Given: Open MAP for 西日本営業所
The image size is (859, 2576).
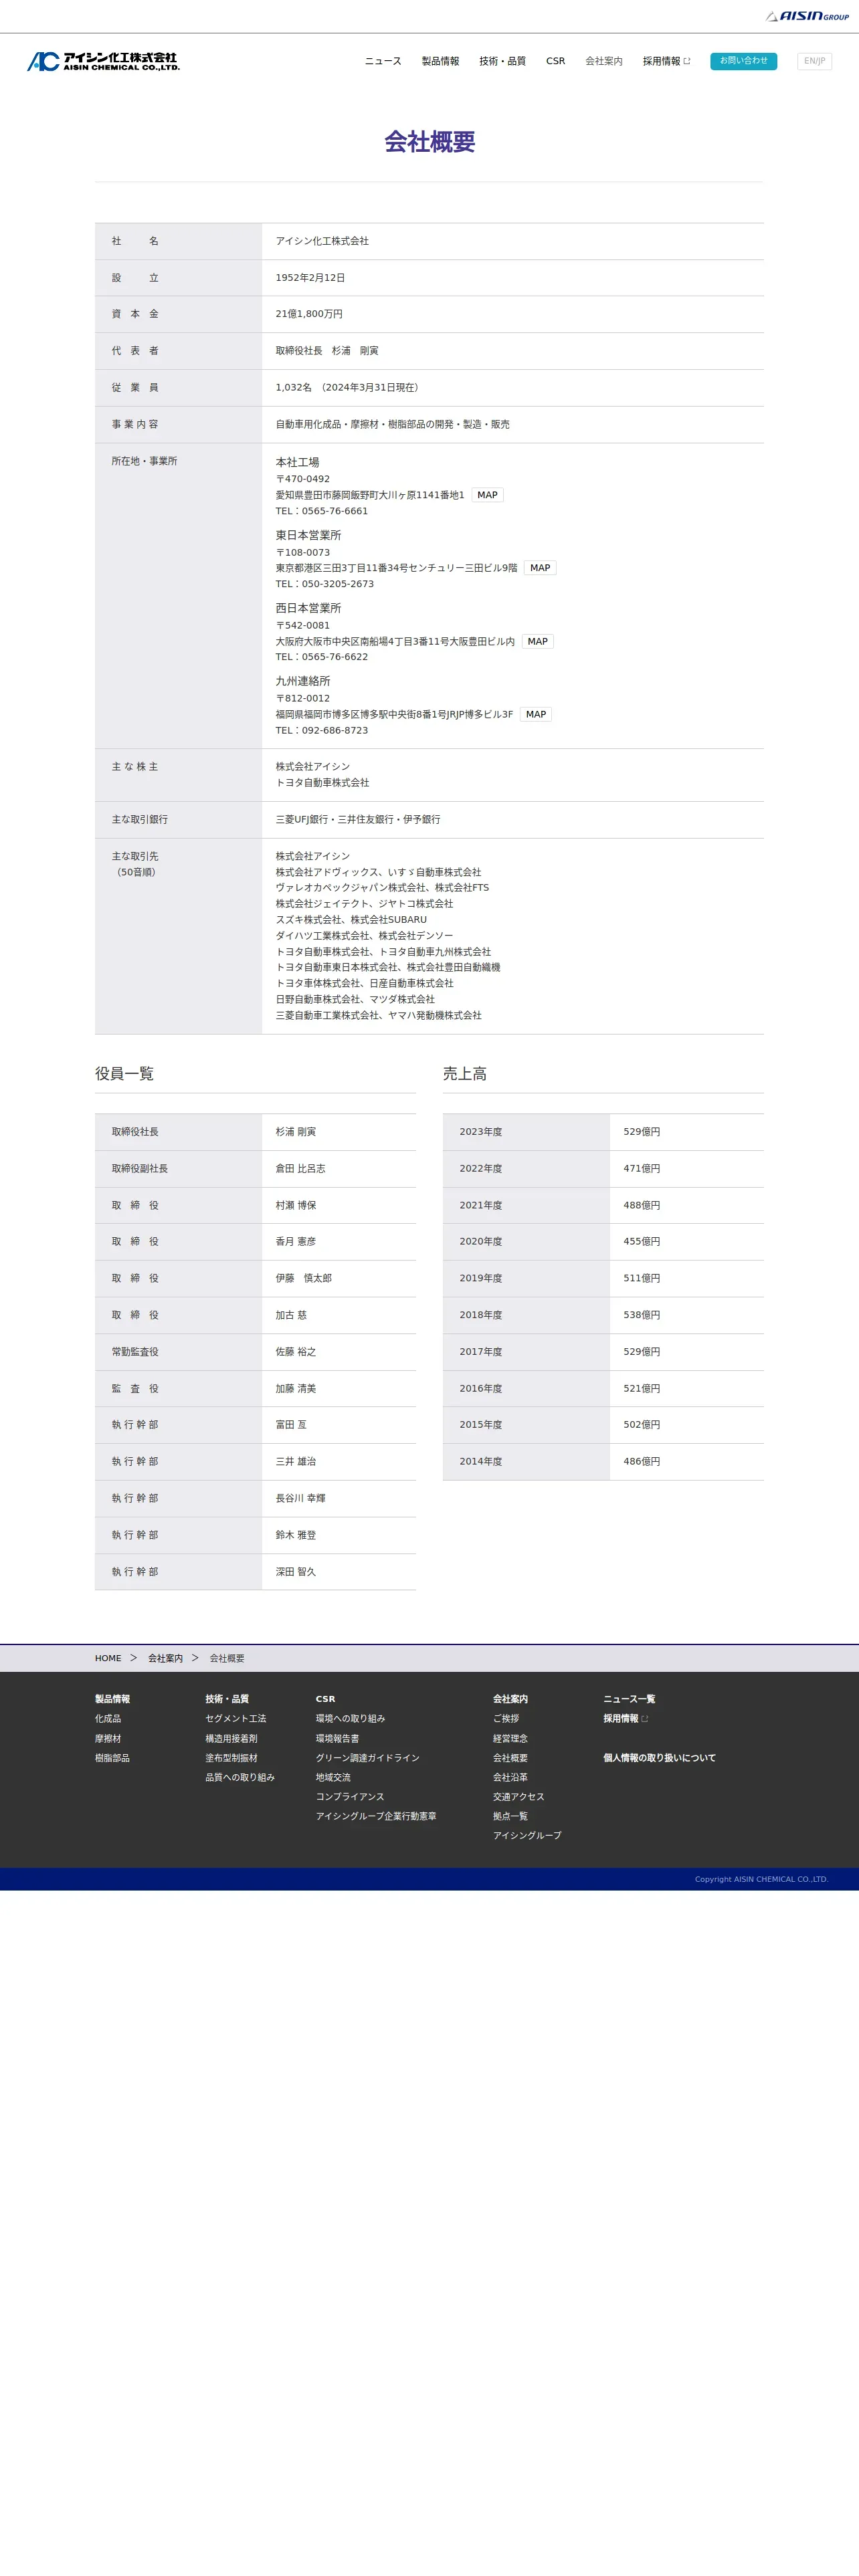Looking at the screenshot, I should [538, 642].
